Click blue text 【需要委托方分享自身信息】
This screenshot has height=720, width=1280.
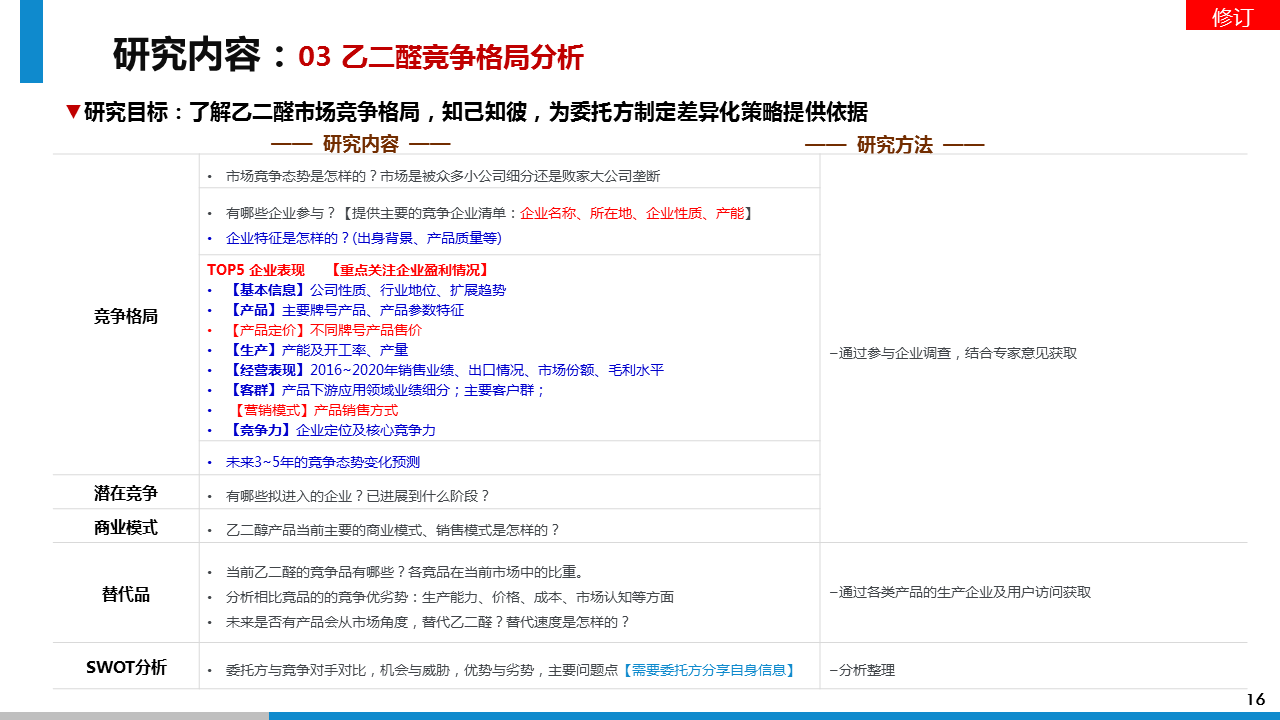tap(708, 670)
